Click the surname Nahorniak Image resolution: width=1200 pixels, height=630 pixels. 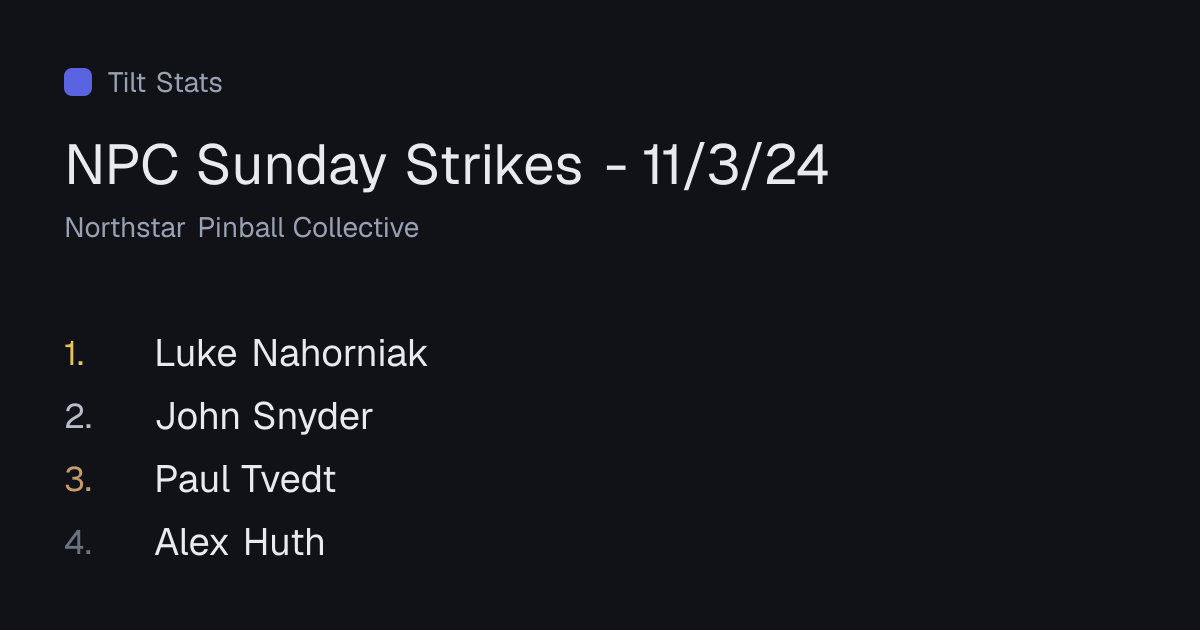(340, 353)
